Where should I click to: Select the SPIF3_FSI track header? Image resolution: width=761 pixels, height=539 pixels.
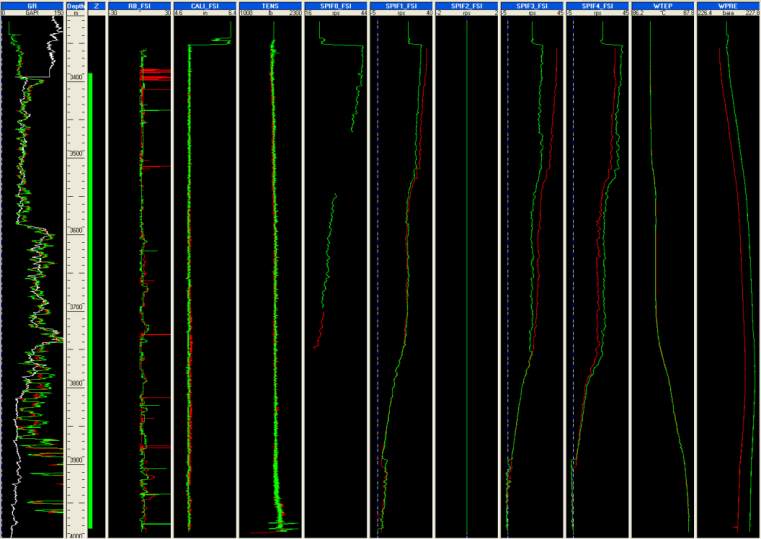[532, 5]
